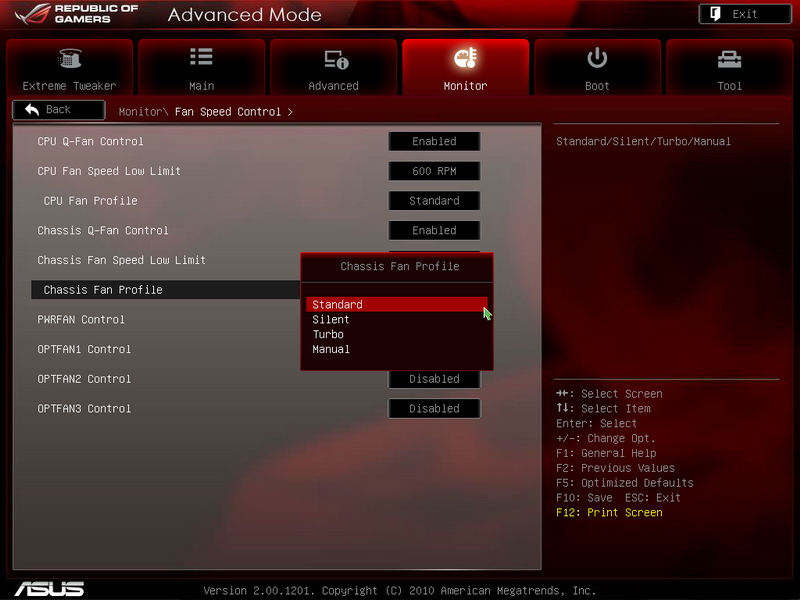Select the CPU Fan Profile label

pyautogui.click(x=90, y=201)
